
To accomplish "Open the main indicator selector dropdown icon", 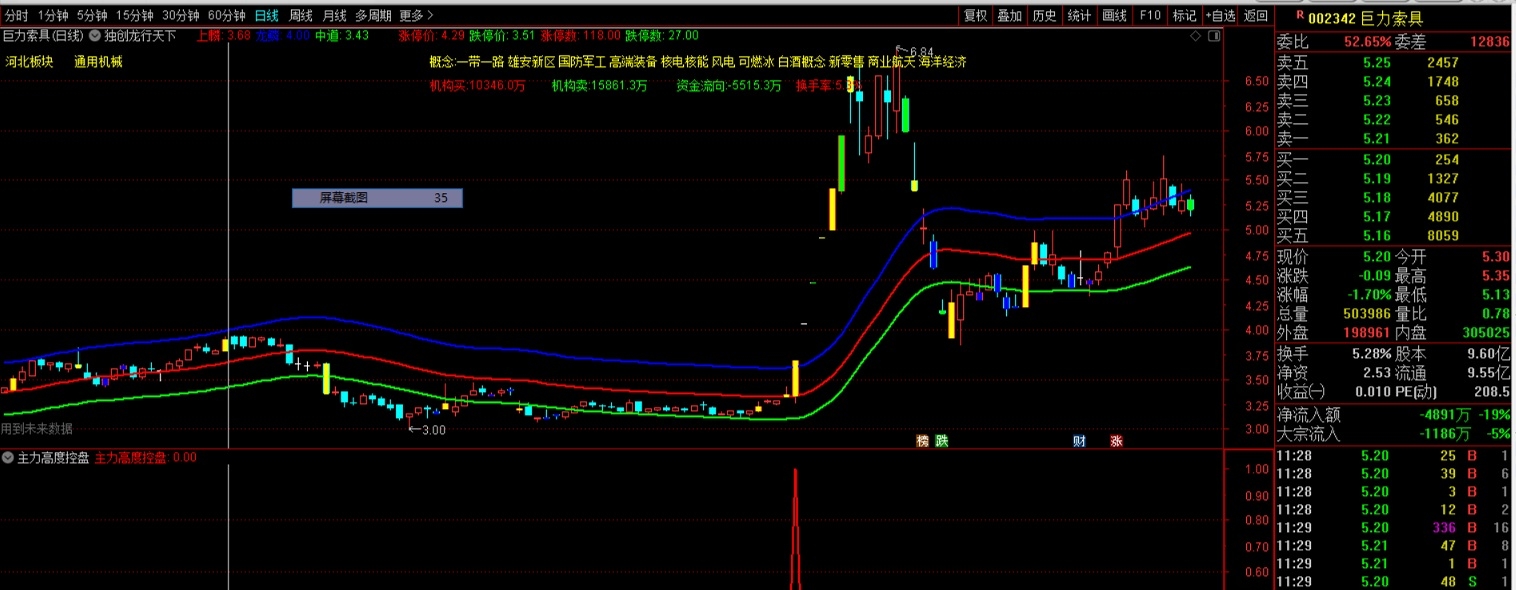I will (x=94, y=35).
